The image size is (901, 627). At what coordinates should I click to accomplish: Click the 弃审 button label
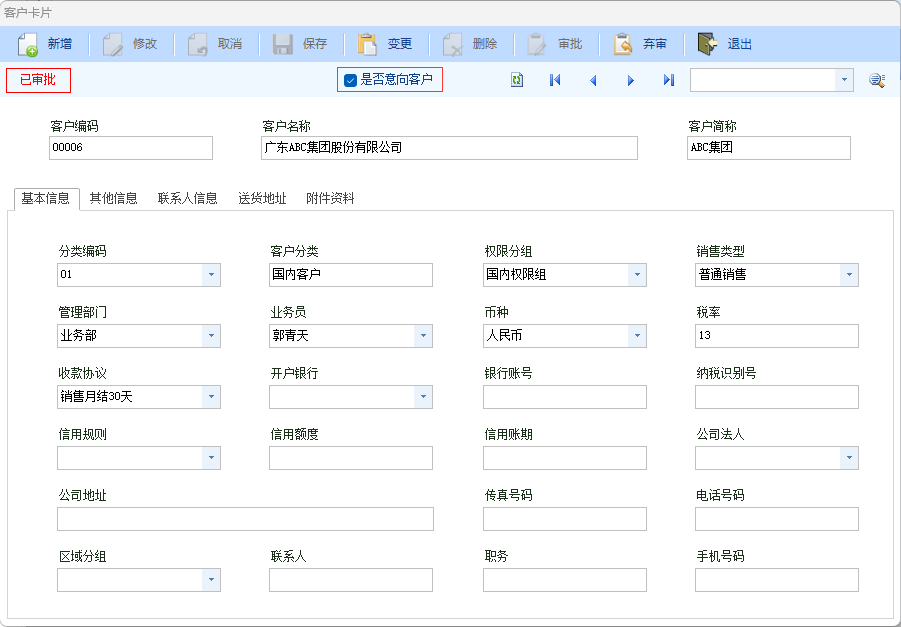click(x=655, y=44)
